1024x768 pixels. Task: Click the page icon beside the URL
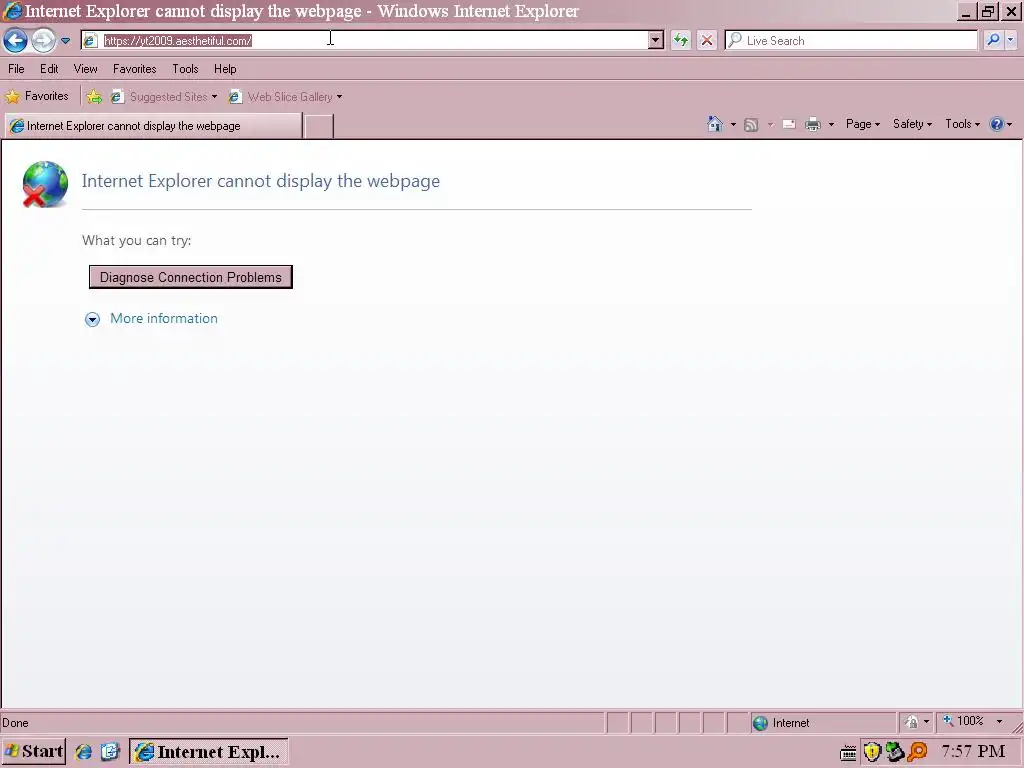[x=91, y=40]
